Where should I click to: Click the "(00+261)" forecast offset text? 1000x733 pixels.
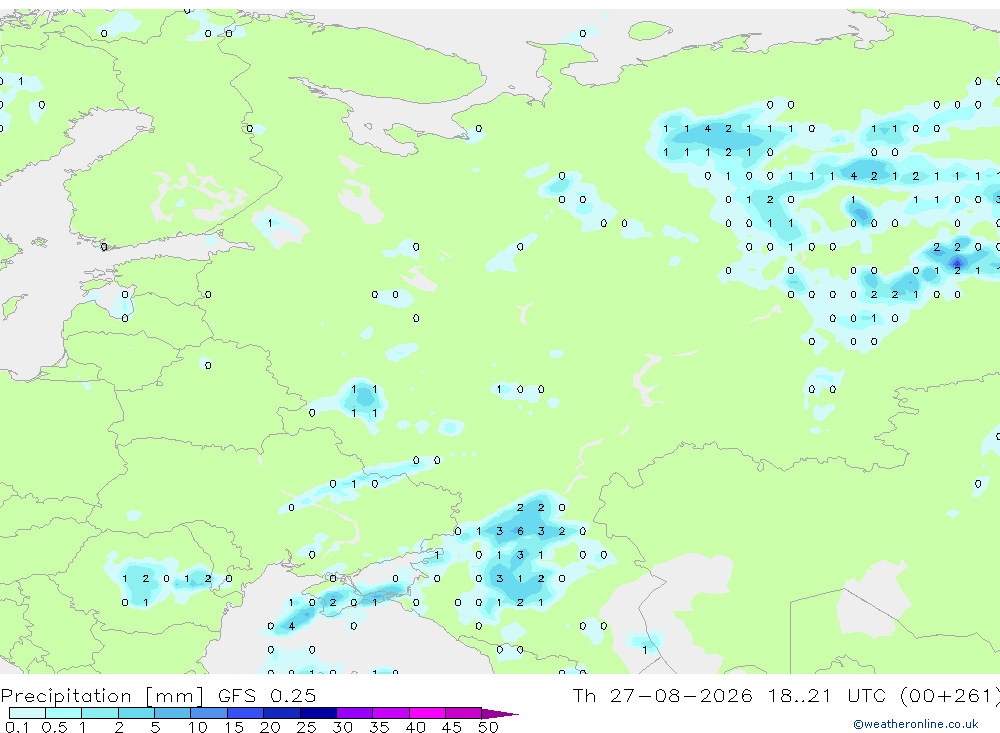pyautogui.click(x=950, y=696)
